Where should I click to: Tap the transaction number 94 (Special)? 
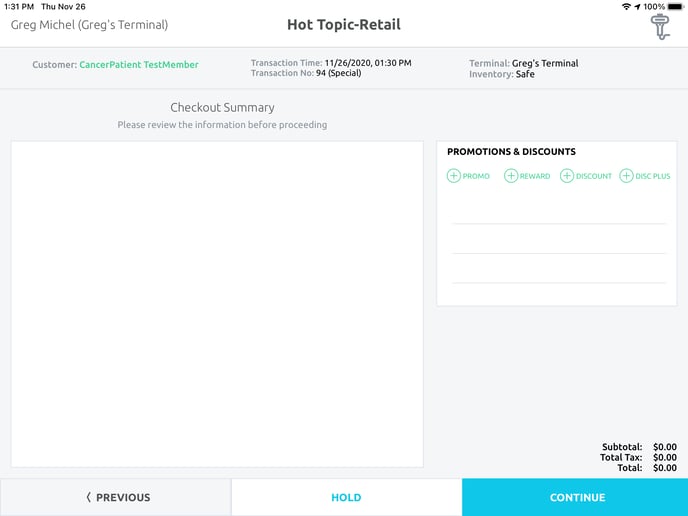(334, 74)
